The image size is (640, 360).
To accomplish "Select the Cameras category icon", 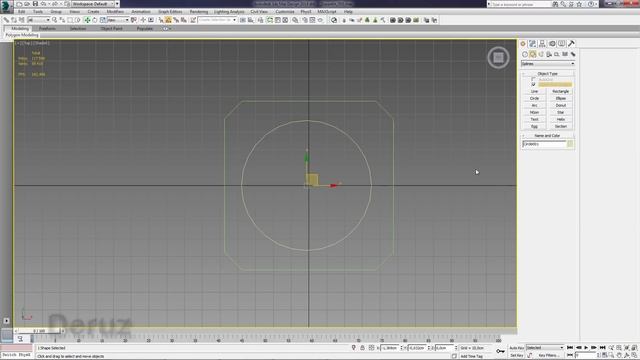I will 549,54.
